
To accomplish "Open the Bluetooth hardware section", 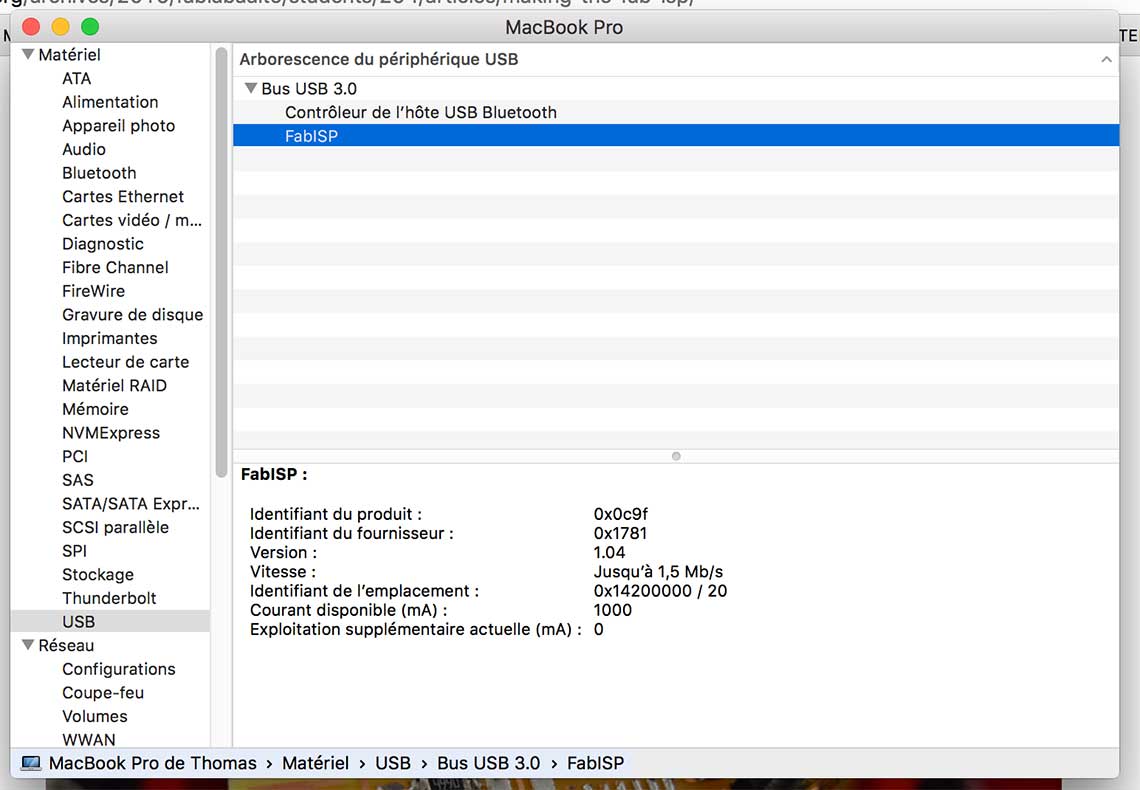I will (x=99, y=173).
